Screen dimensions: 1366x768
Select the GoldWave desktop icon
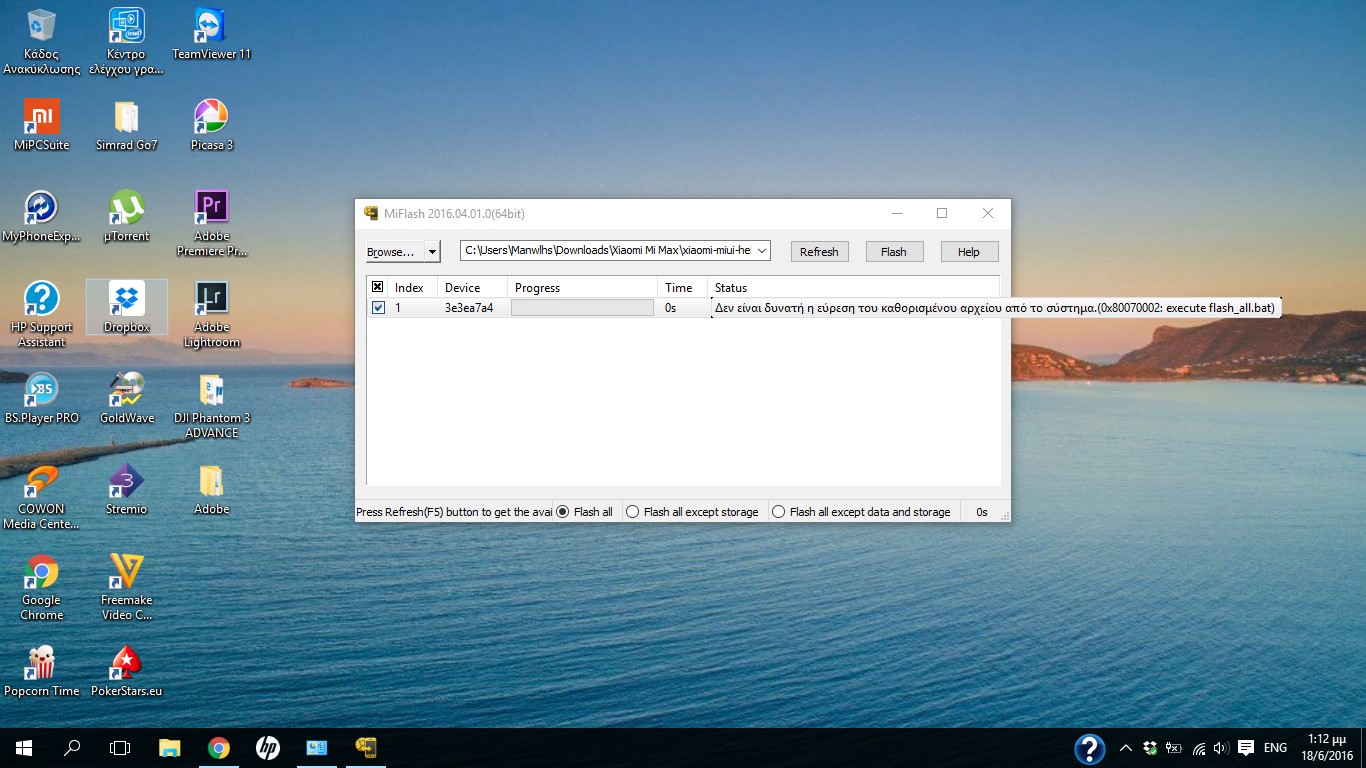127,391
